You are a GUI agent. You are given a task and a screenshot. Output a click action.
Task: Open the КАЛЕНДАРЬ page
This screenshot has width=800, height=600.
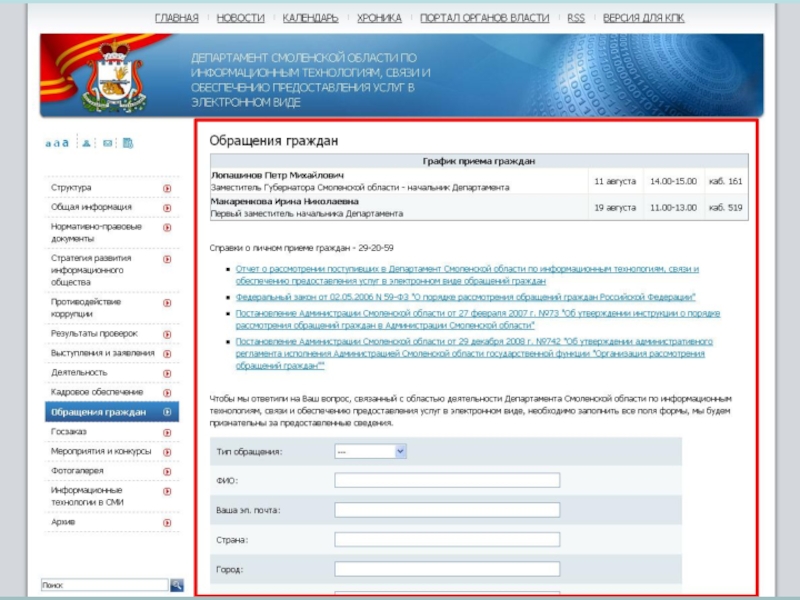pyautogui.click(x=310, y=18)
